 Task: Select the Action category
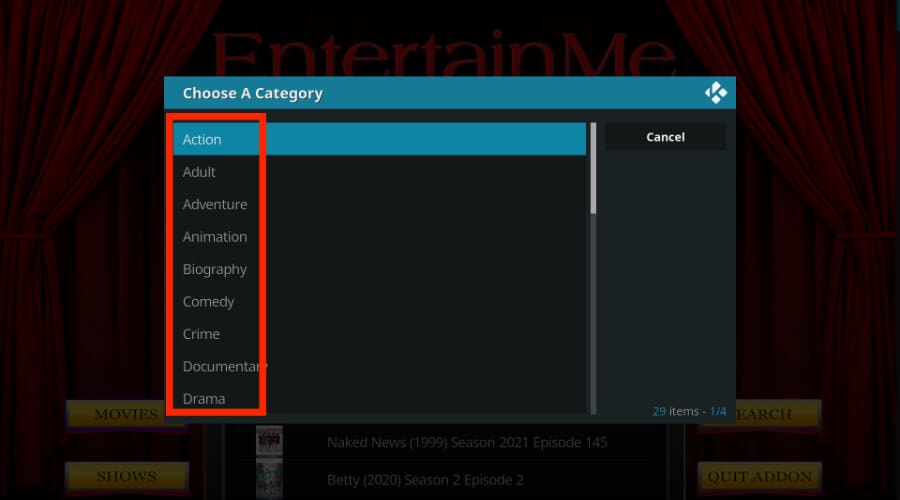click(x=379, y=139)
